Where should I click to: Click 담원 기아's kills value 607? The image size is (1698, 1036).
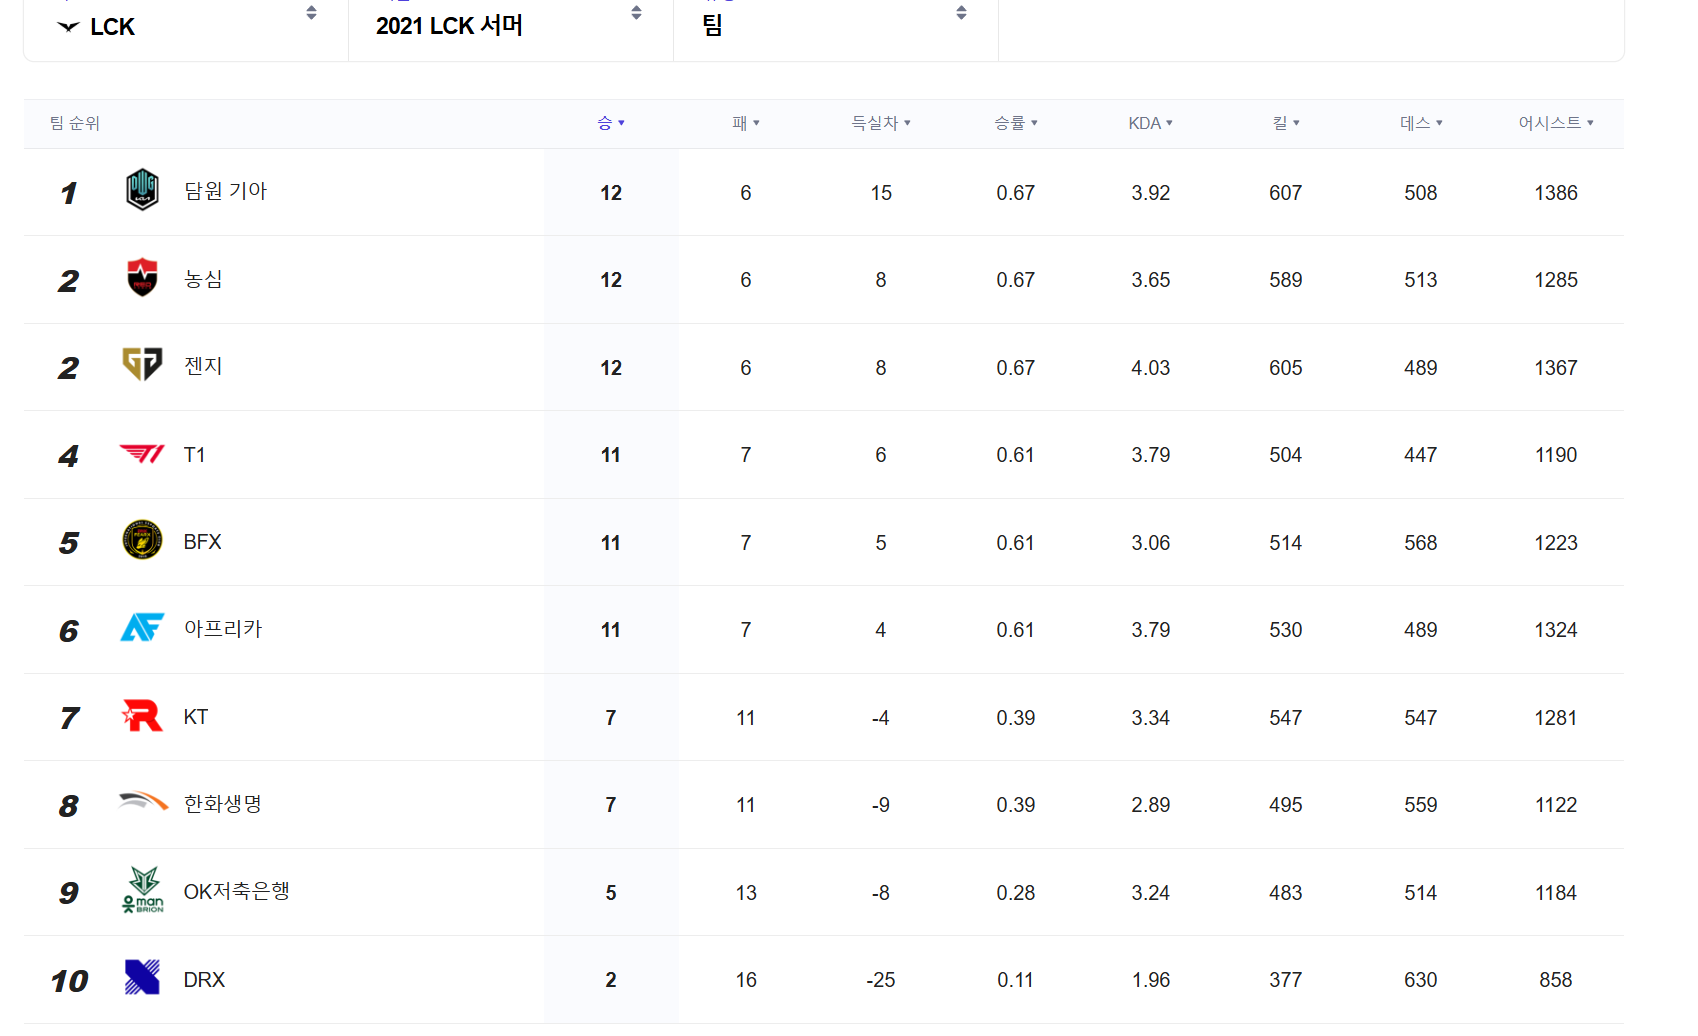(1286, 193)
